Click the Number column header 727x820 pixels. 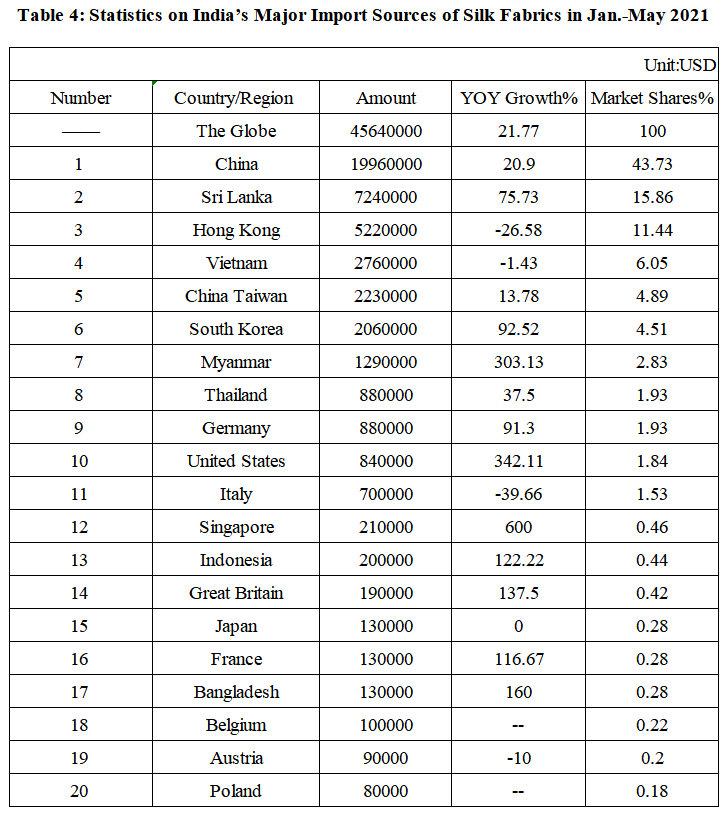[x=81, y=98]
